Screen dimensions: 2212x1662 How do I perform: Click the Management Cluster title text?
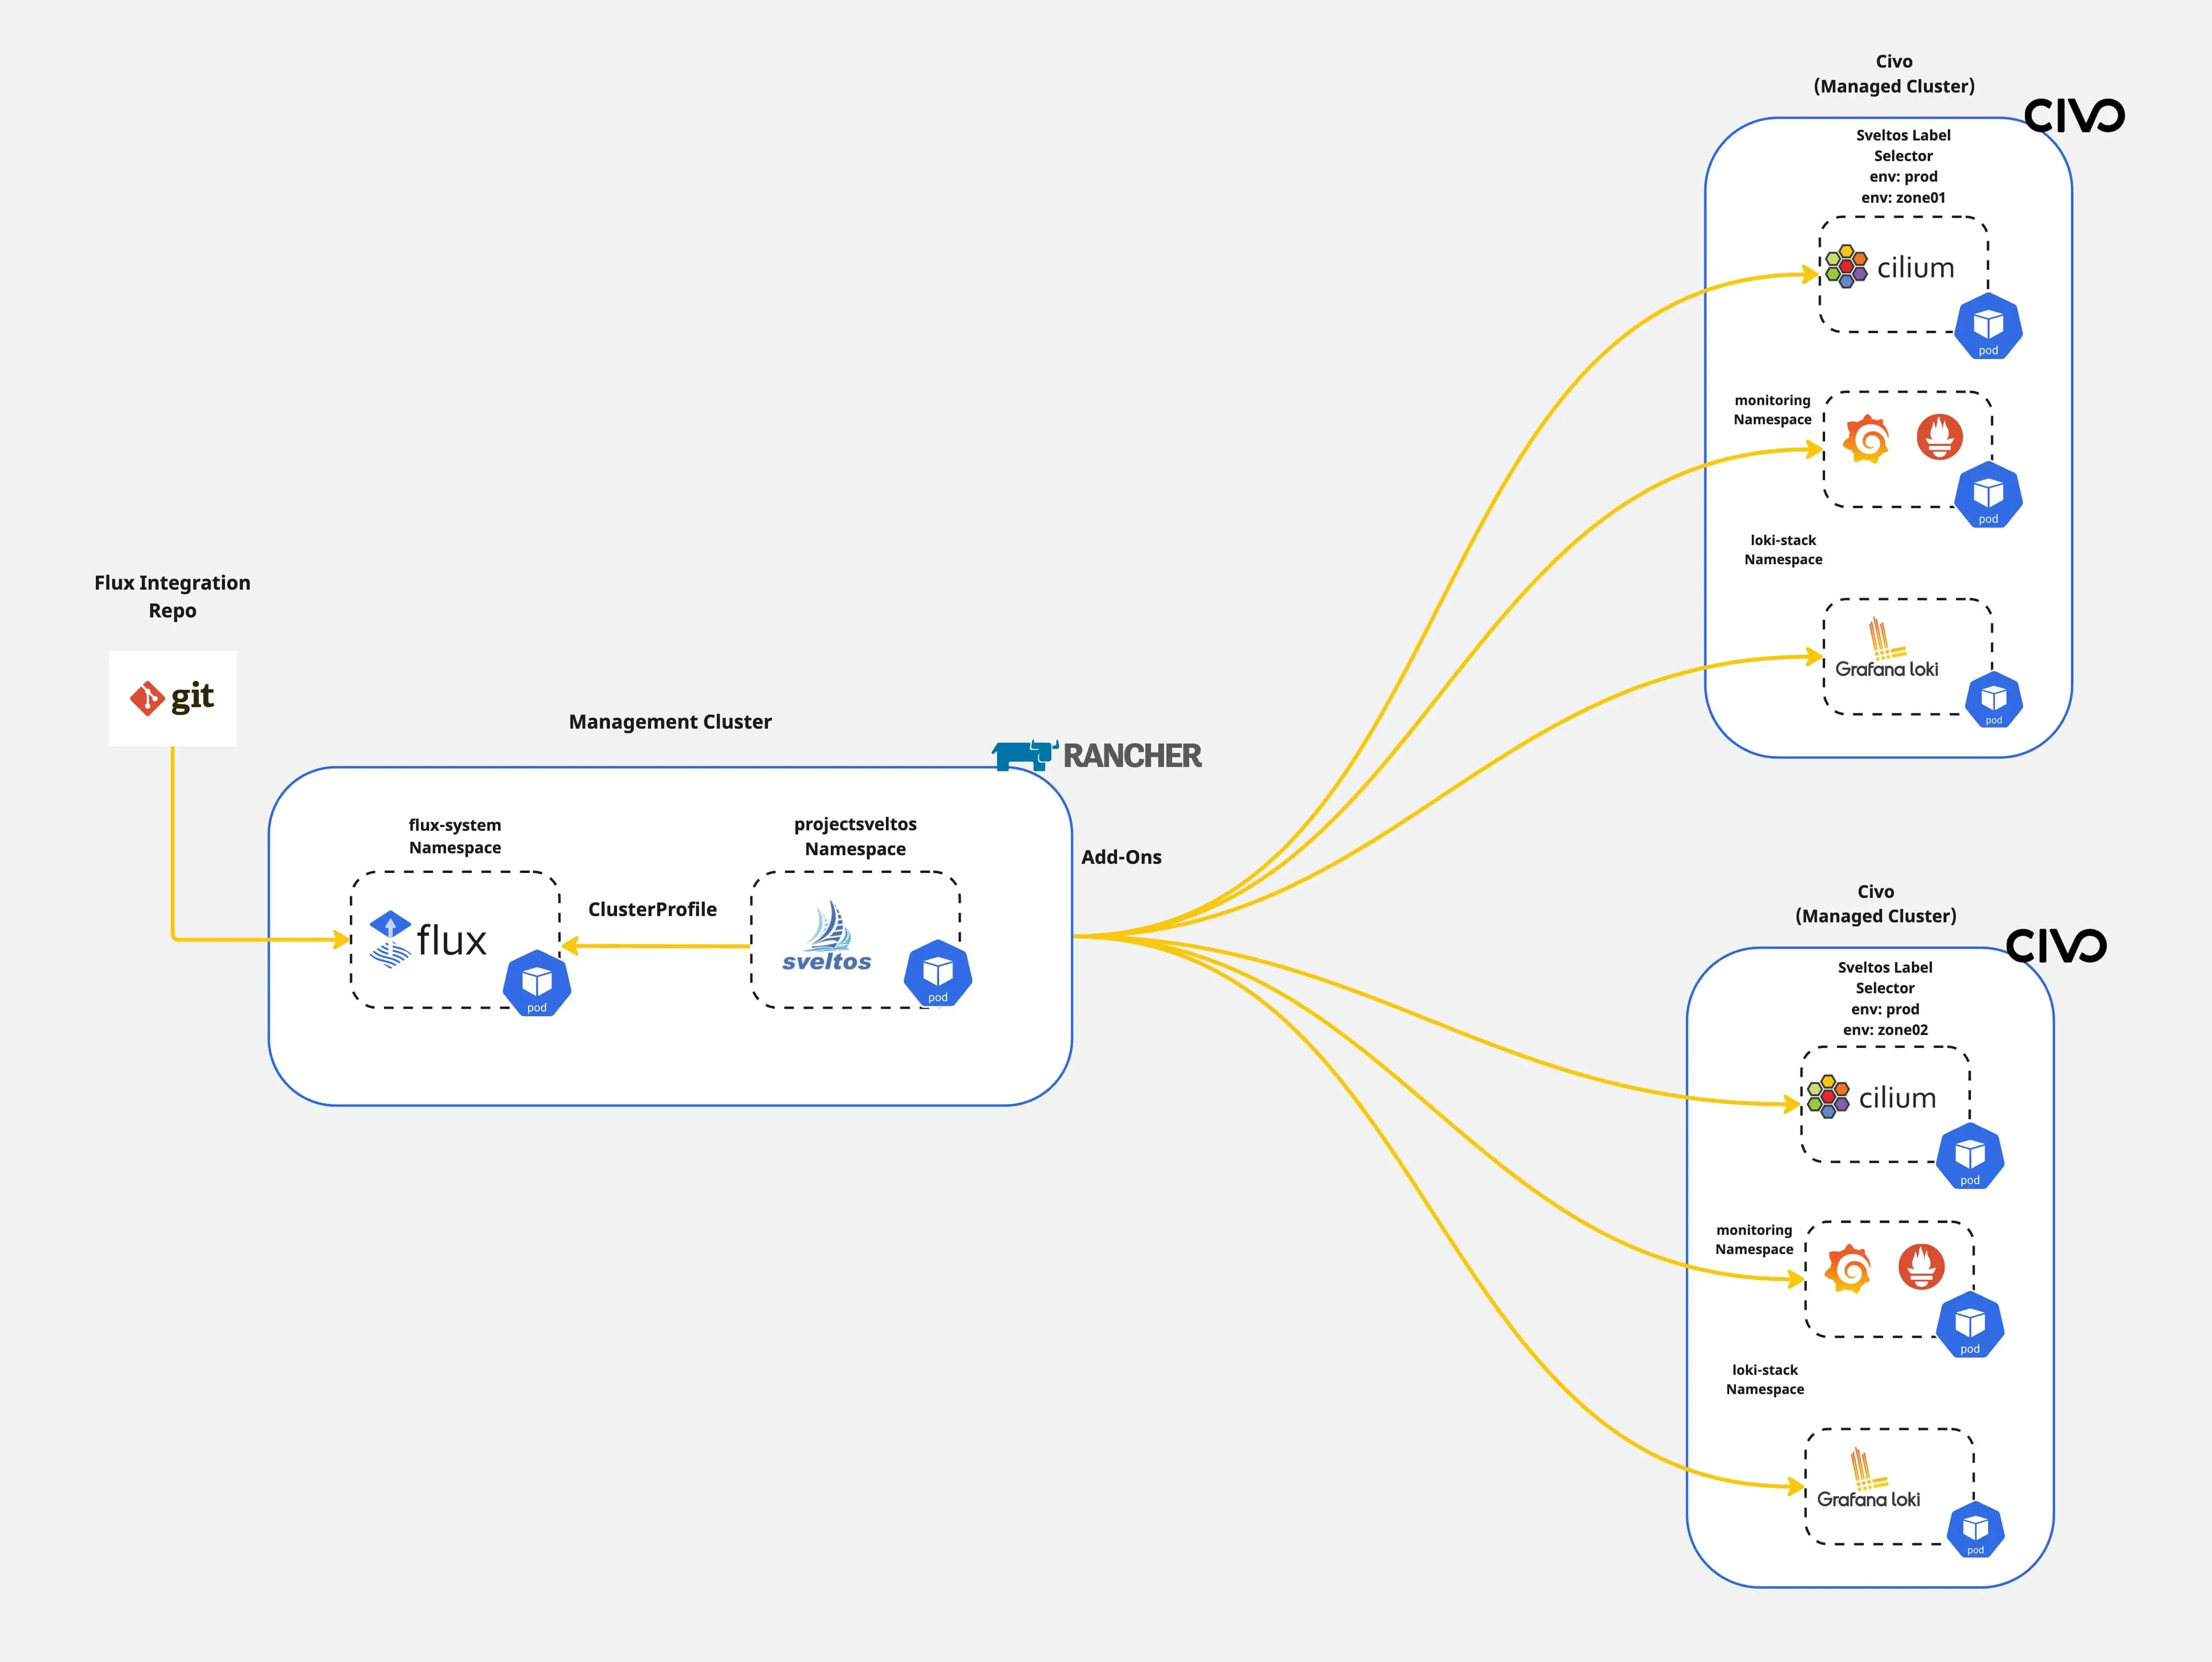pyautogui.click(x=670, y=722)
